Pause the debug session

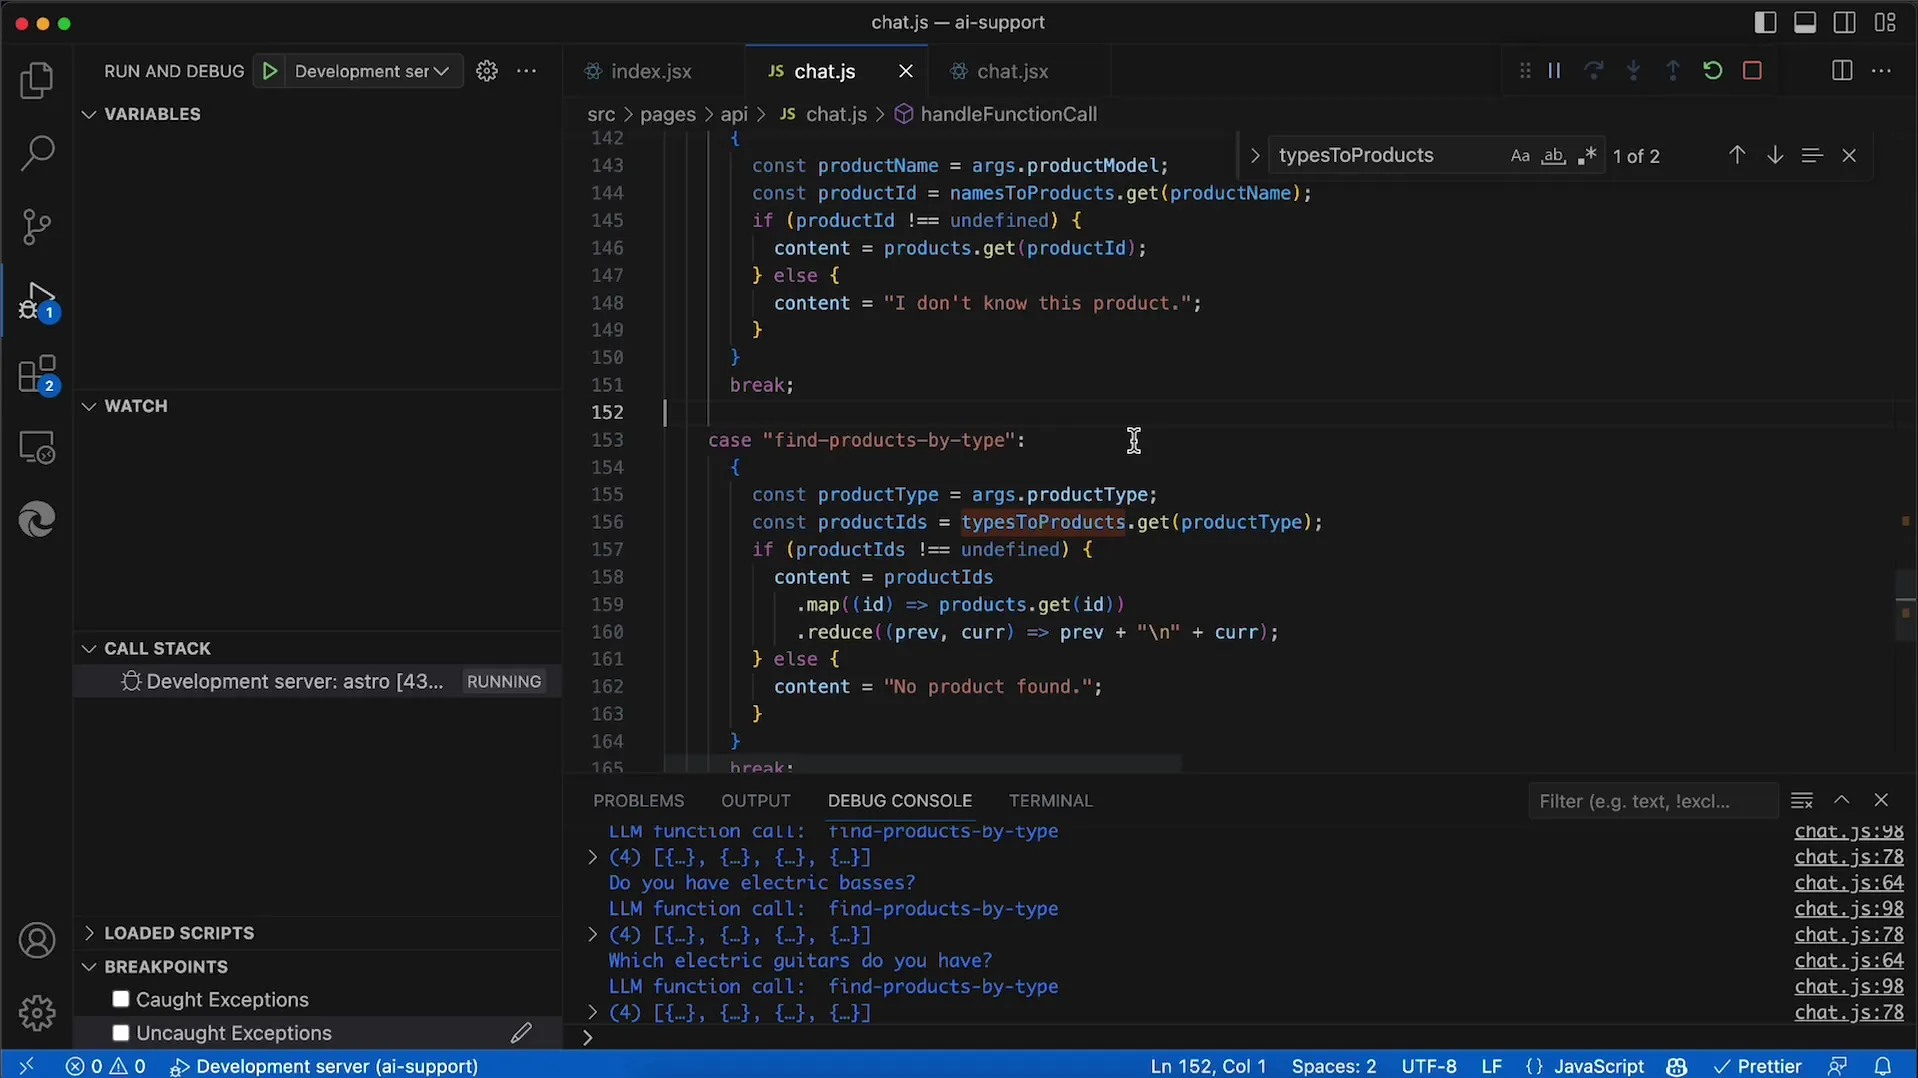(x=1554, y=71)
